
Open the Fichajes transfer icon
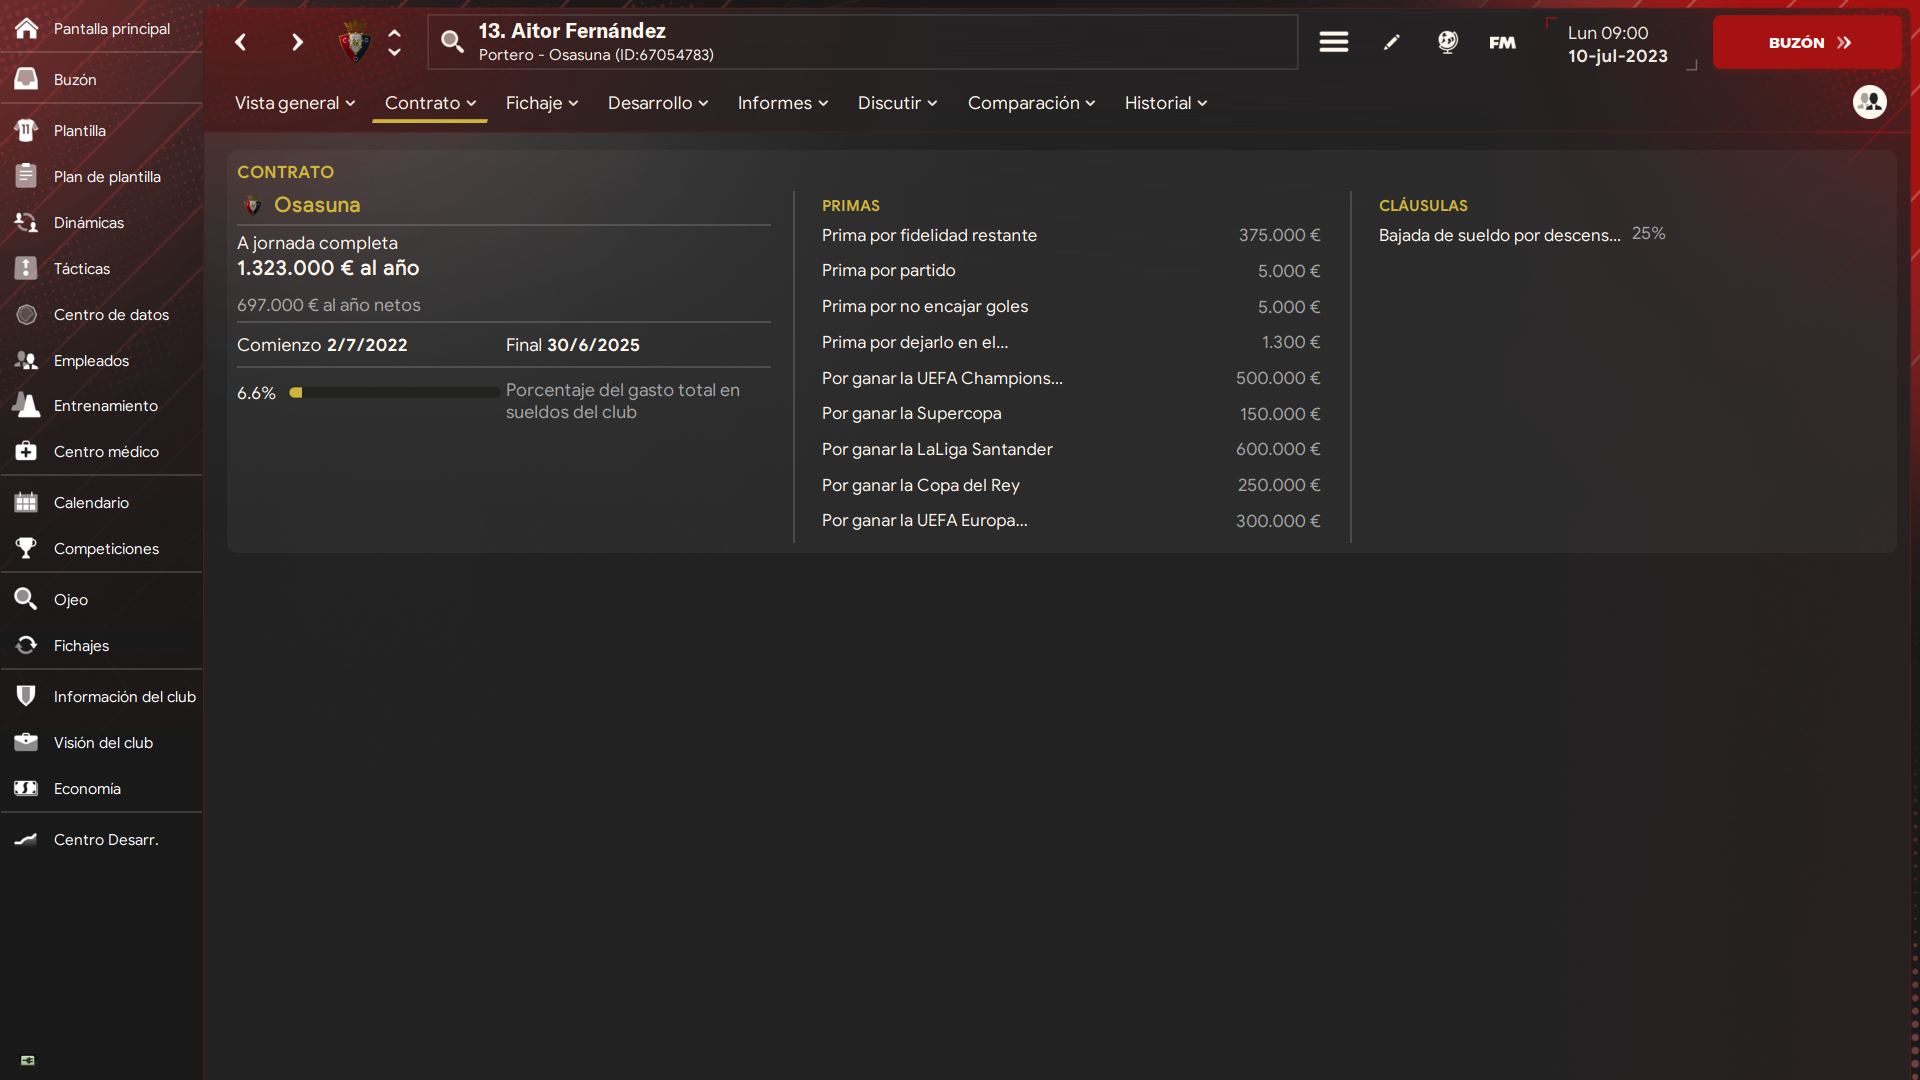click(x=26, y=645)
